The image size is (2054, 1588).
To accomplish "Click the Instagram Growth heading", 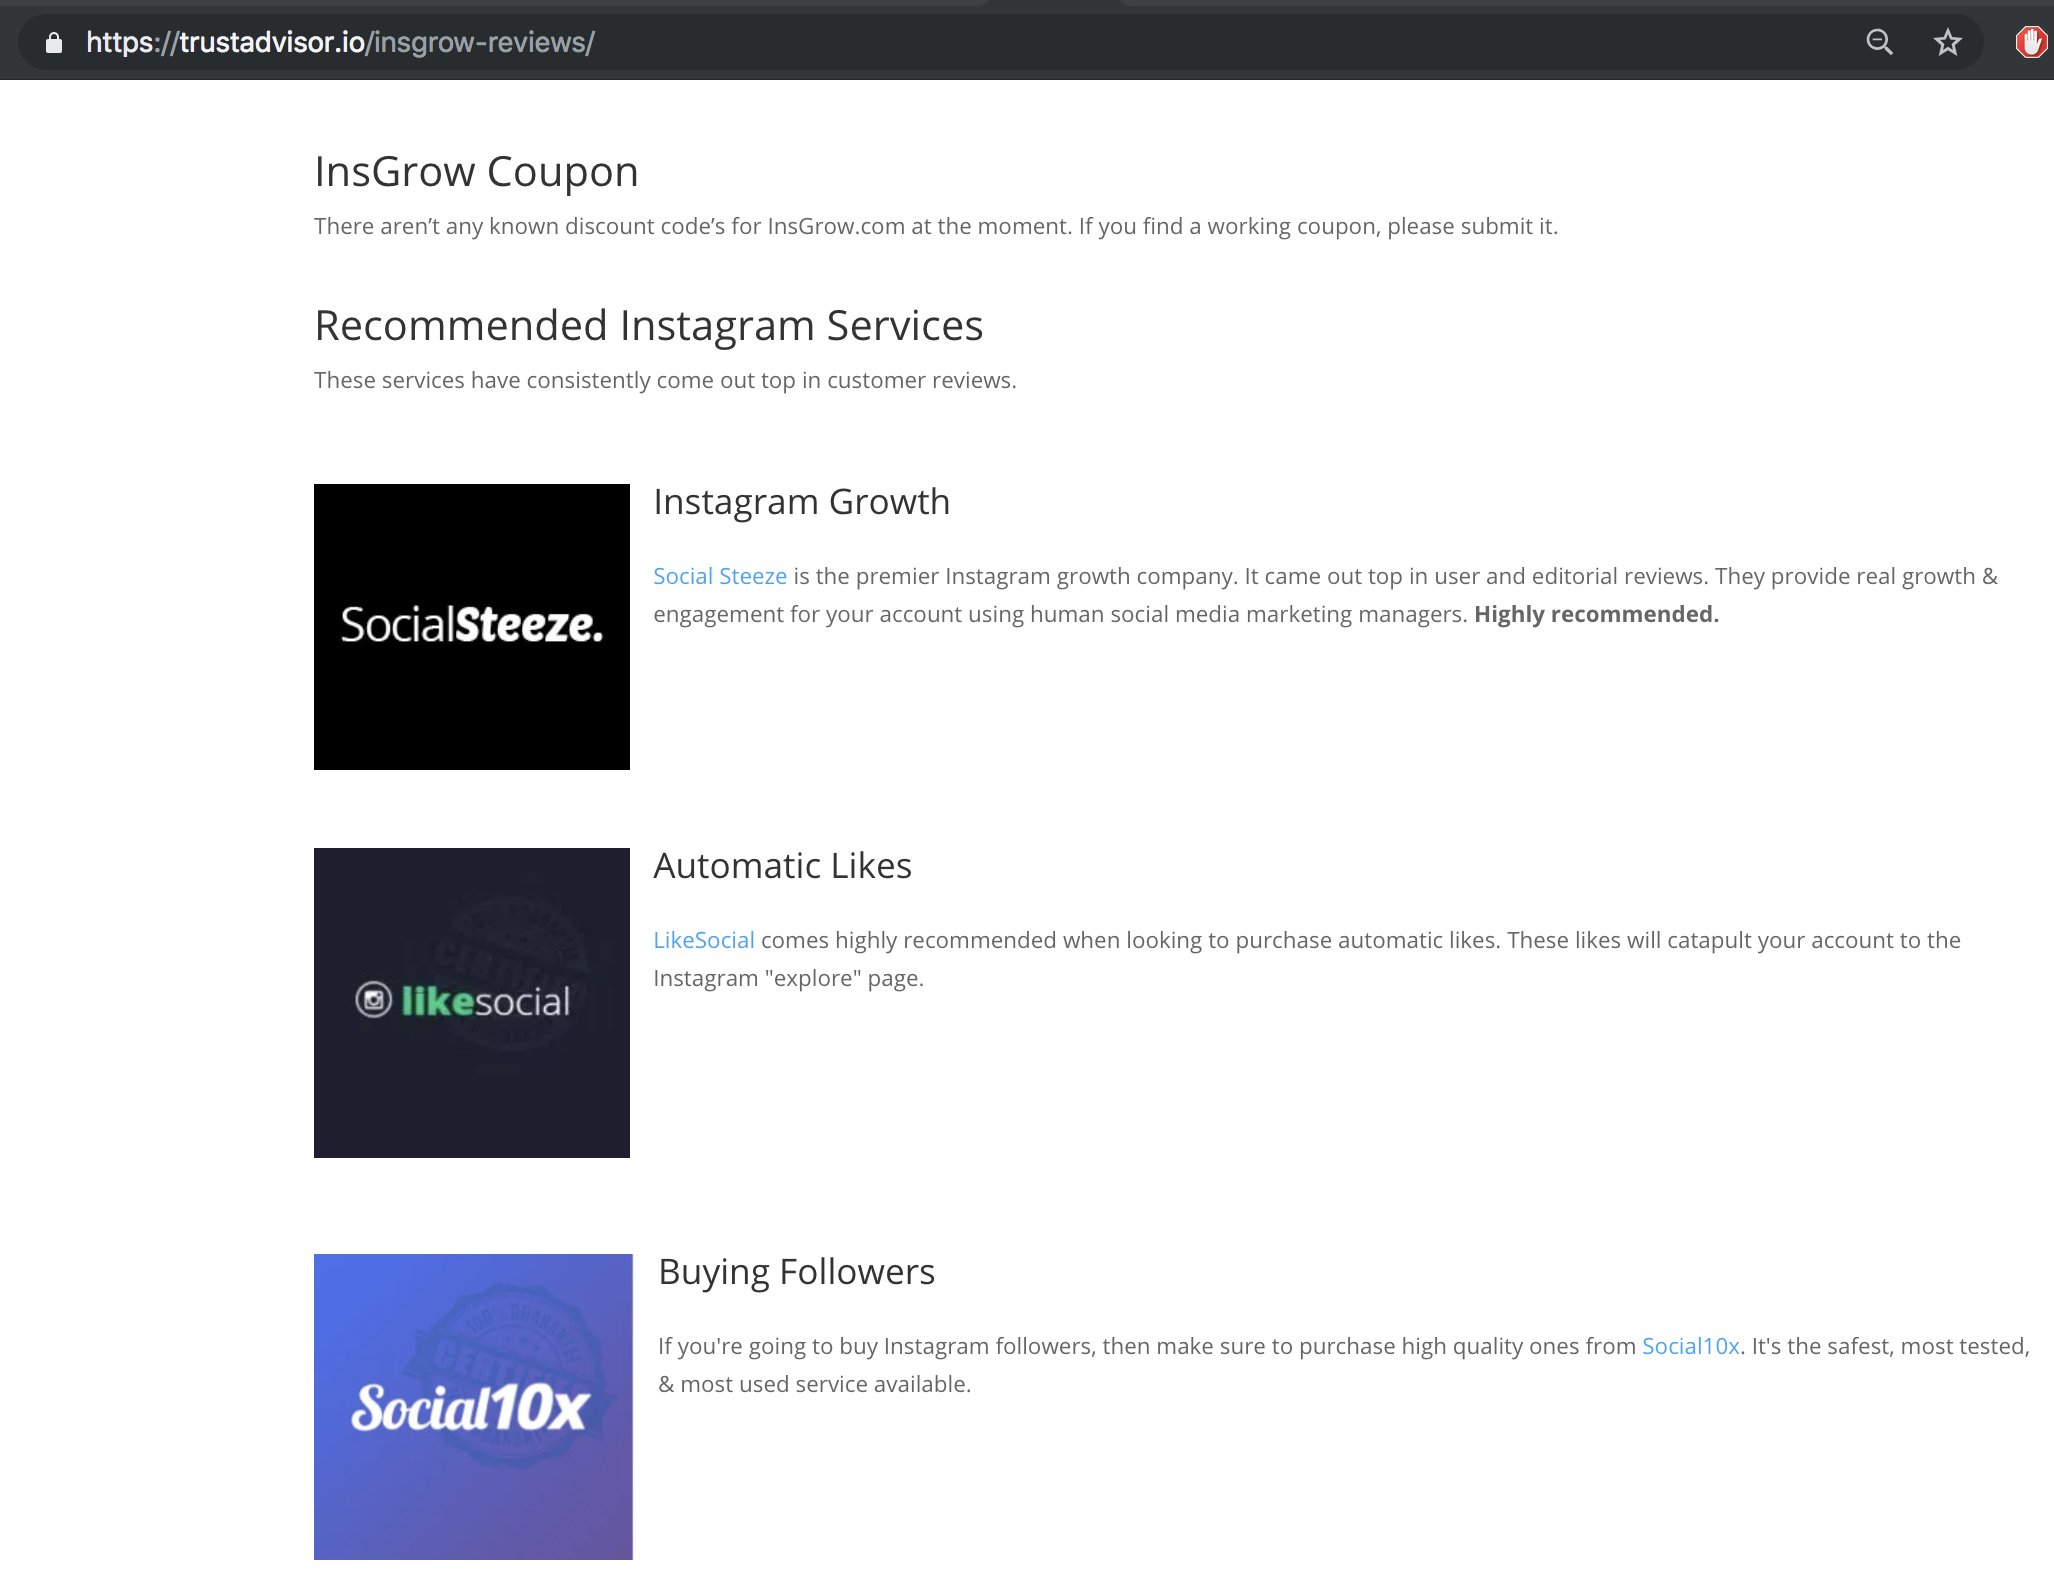I will pyautogui.click(x=802, y=502).
